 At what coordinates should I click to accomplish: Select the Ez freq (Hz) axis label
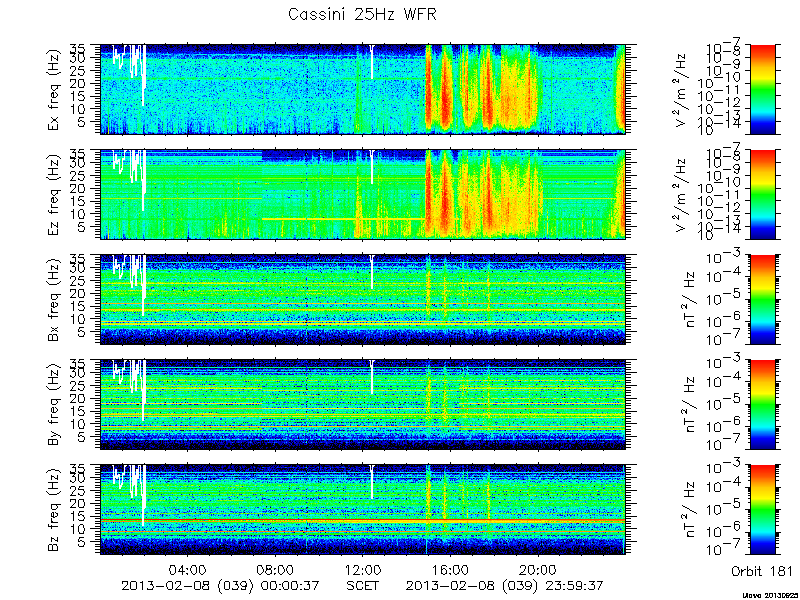(x=54, y=194)
